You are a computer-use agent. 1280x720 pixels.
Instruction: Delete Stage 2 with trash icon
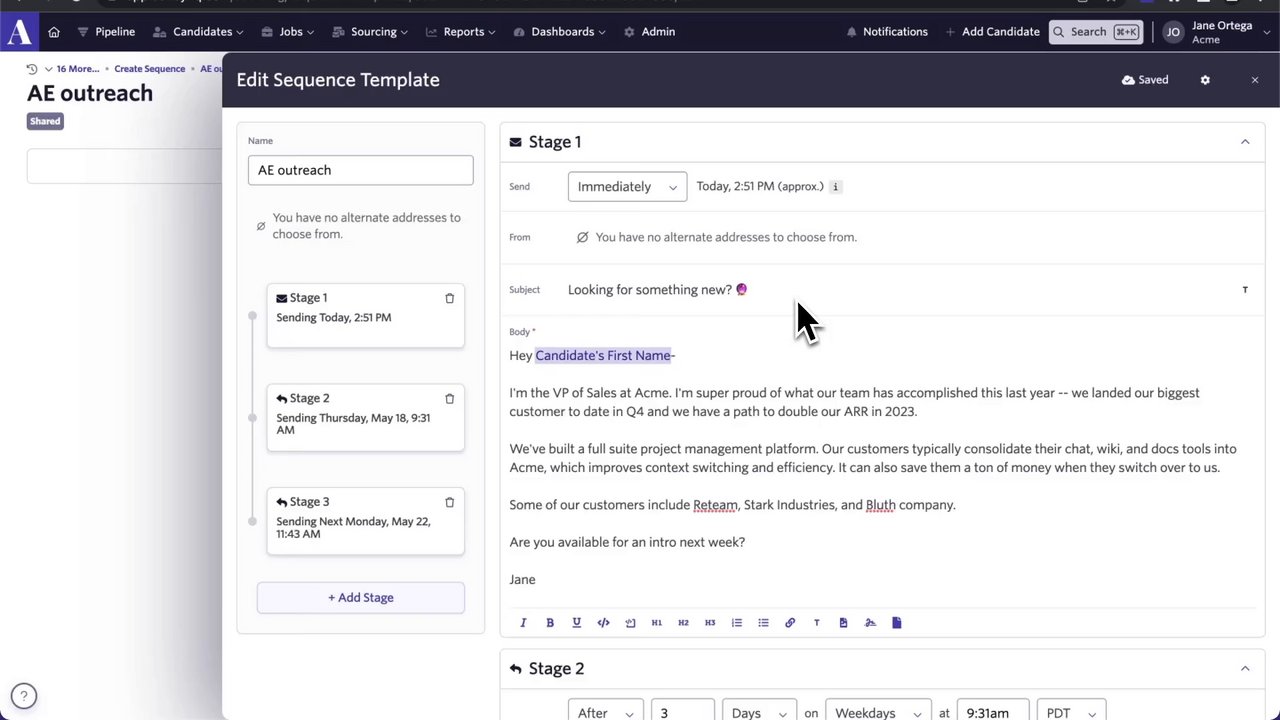point(449,398)
